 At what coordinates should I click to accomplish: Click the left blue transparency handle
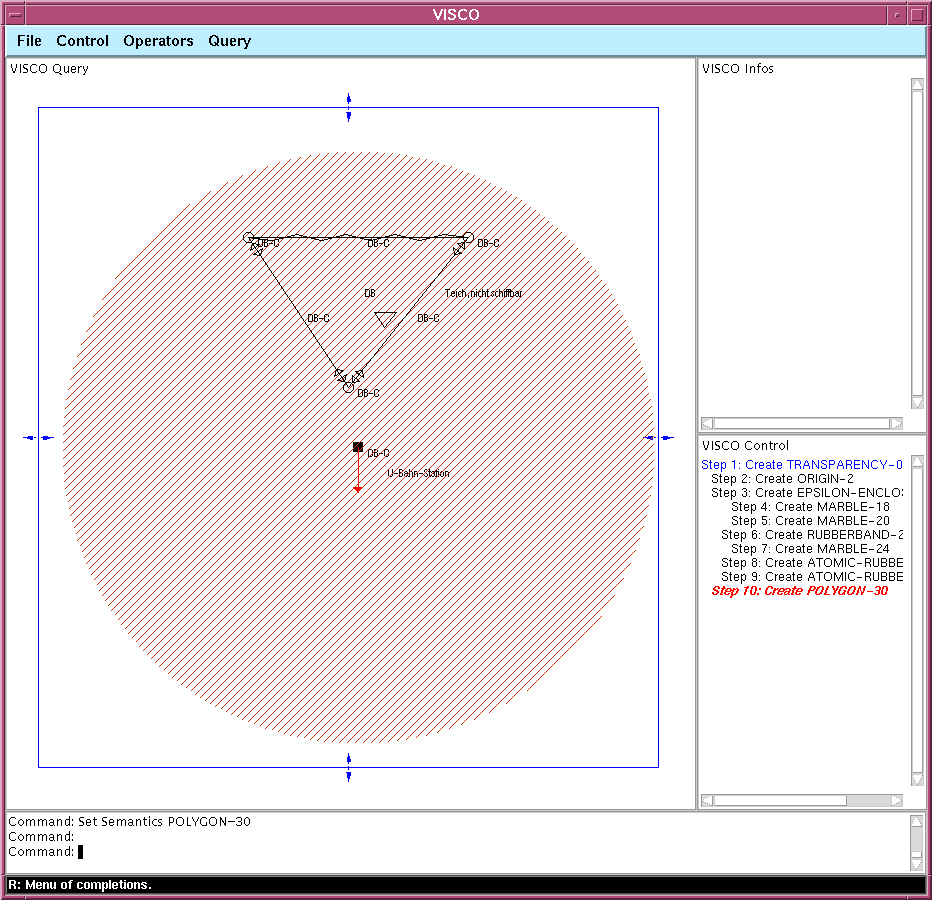(39, 438)
